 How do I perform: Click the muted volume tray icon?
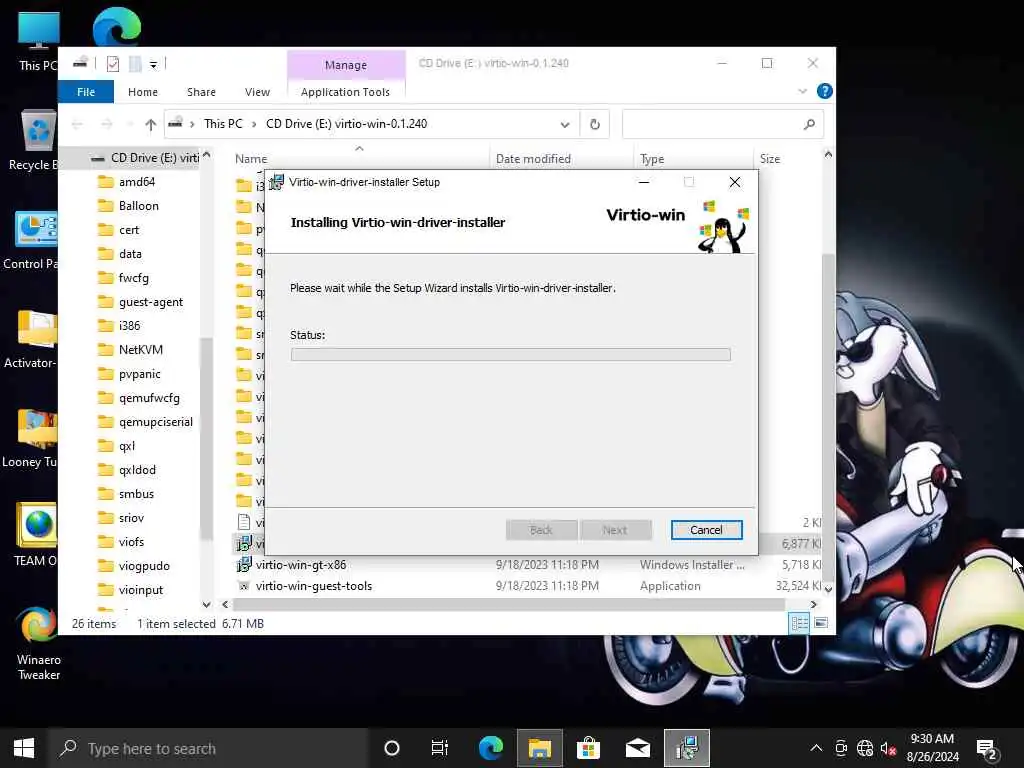point(888,748)
